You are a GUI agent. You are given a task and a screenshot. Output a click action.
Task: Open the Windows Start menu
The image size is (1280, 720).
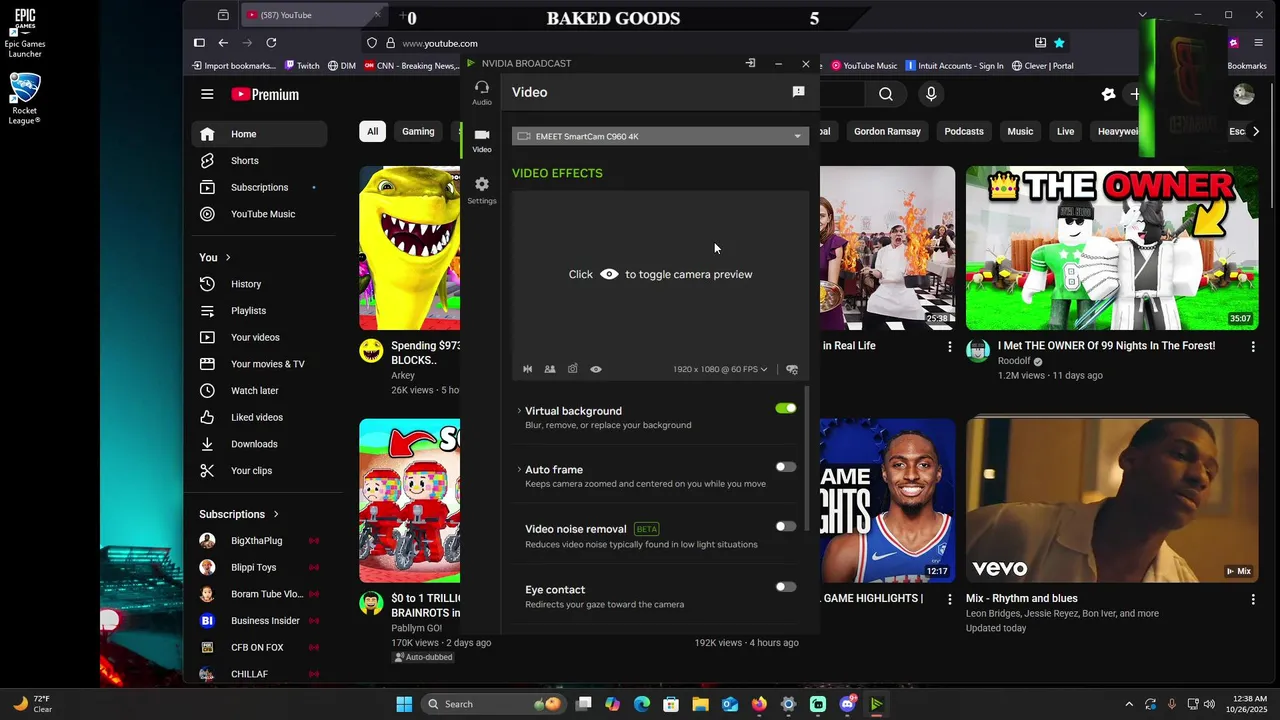pos(404,704)
